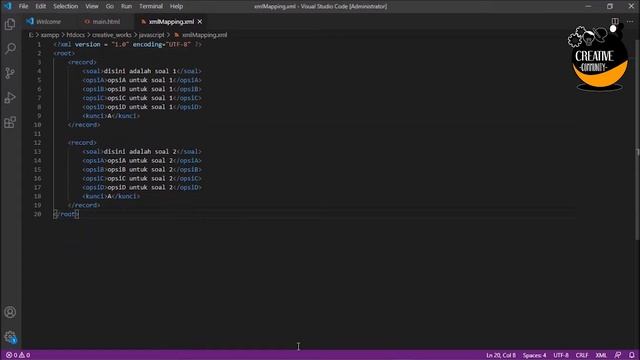Close the xmlMapping.xml tab
This screenshot has height=360, width=640.
pos(200,22)
